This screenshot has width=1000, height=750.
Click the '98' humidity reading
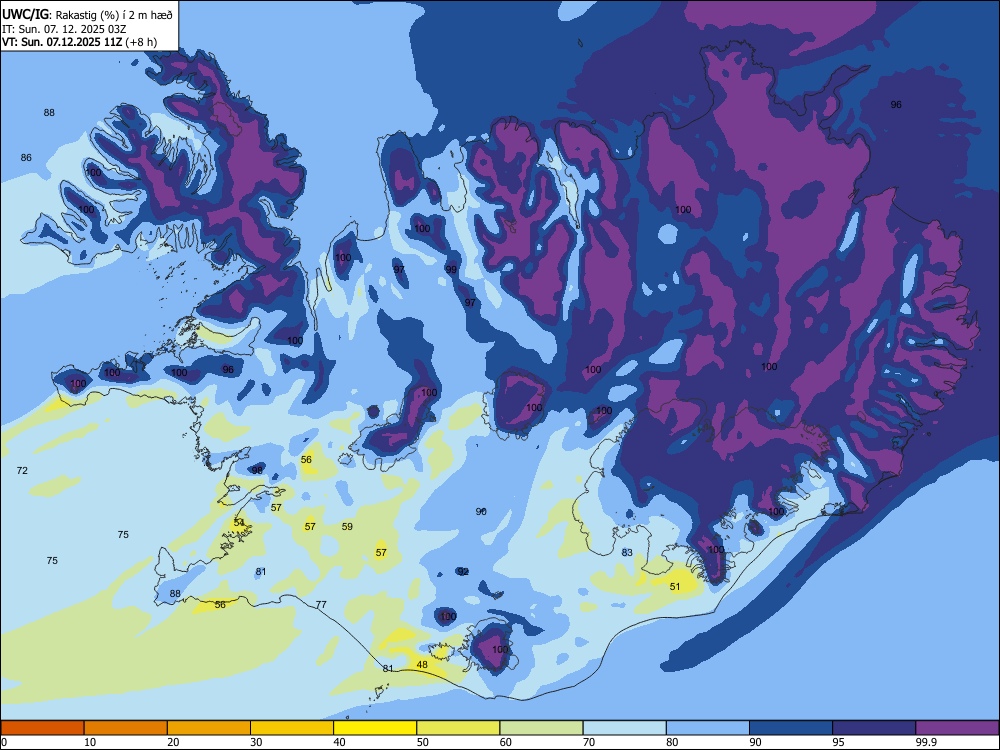pos(257,470)
